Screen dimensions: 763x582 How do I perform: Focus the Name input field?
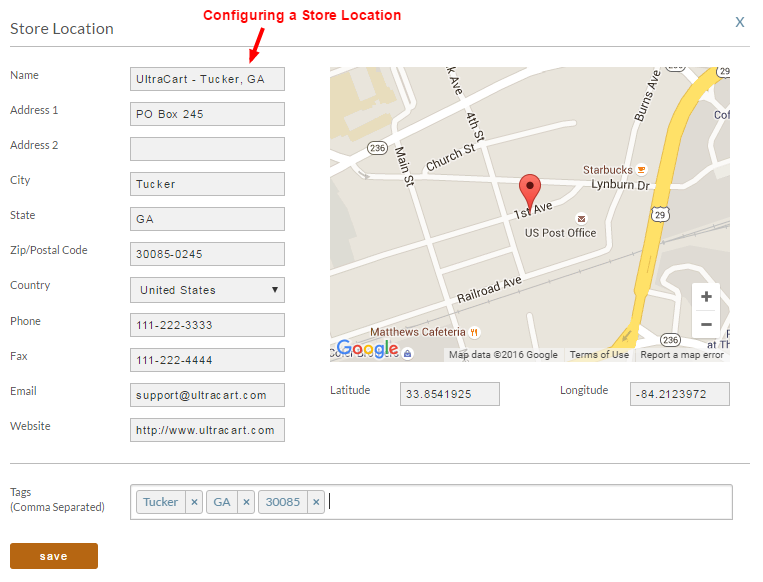(207, 79)
